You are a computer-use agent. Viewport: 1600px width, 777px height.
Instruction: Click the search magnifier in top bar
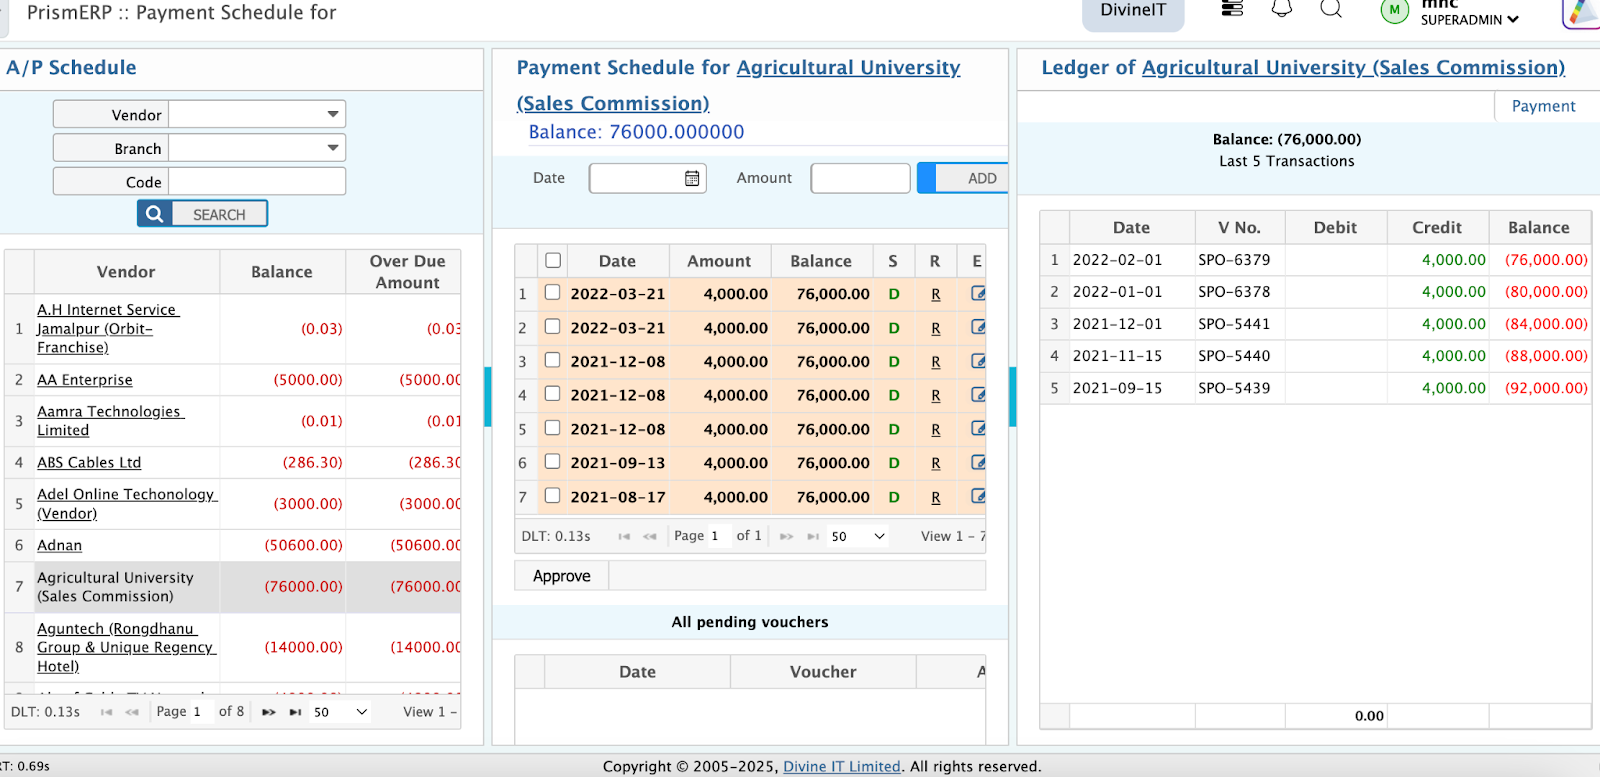[x=1331, y=9]
